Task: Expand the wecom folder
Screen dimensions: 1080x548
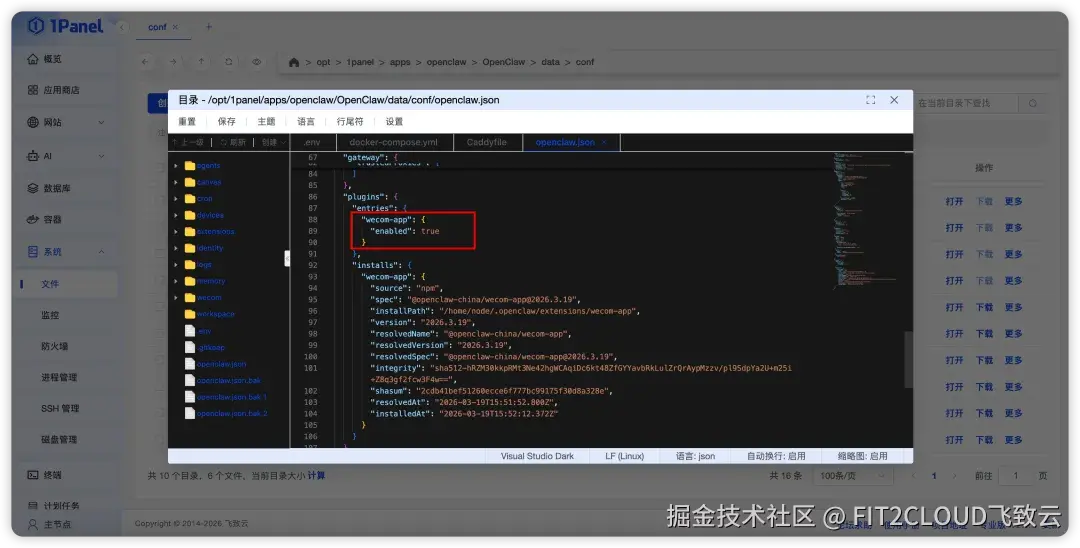Action: pyautogui.click(x=176, y=298)
